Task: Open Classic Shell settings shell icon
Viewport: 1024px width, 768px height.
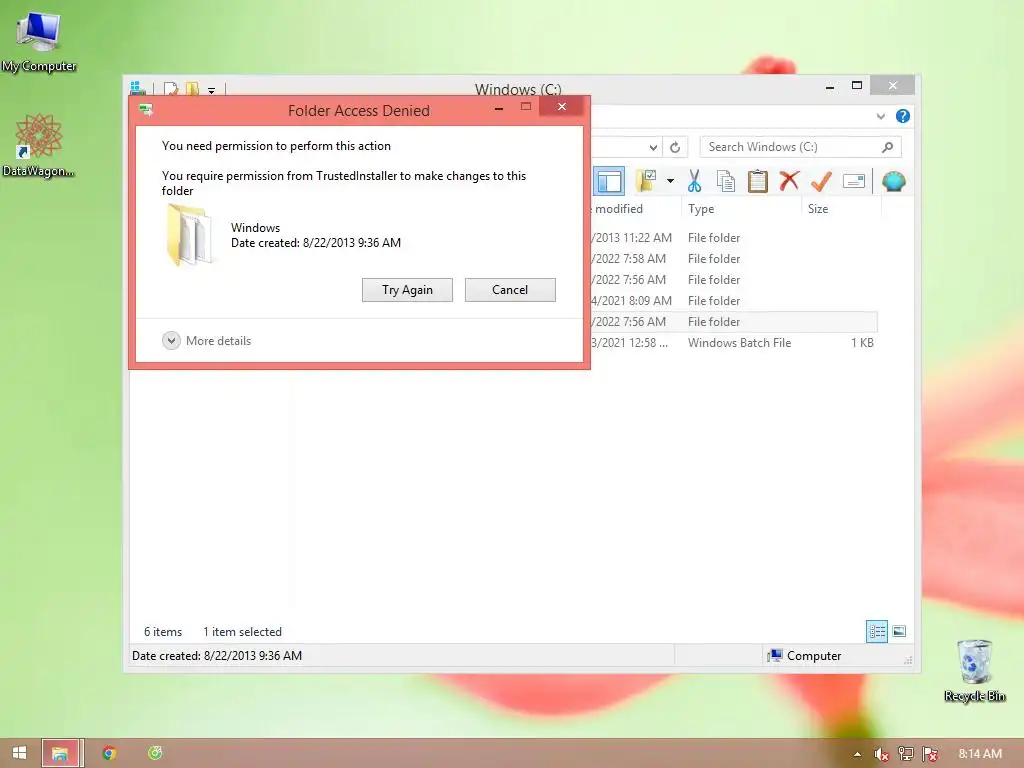Action: click(893, 181)
